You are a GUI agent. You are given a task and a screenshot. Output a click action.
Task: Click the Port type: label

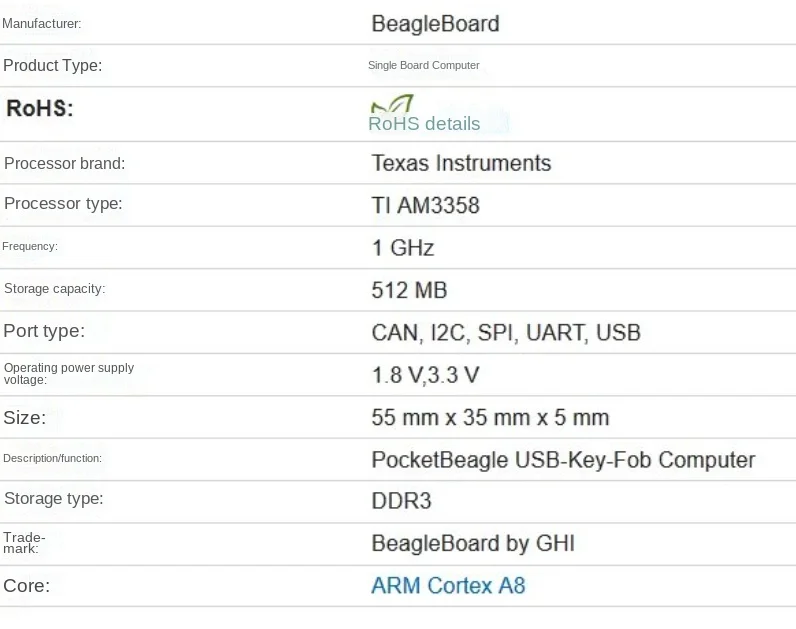pyautogui.click(x=44, y=331)
